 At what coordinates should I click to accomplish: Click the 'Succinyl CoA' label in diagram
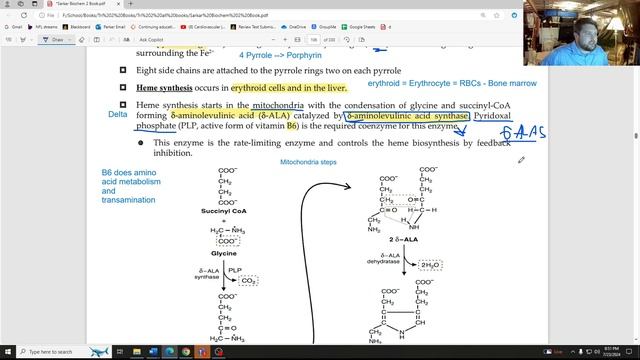pyautogui.click(x=224, y=211)
